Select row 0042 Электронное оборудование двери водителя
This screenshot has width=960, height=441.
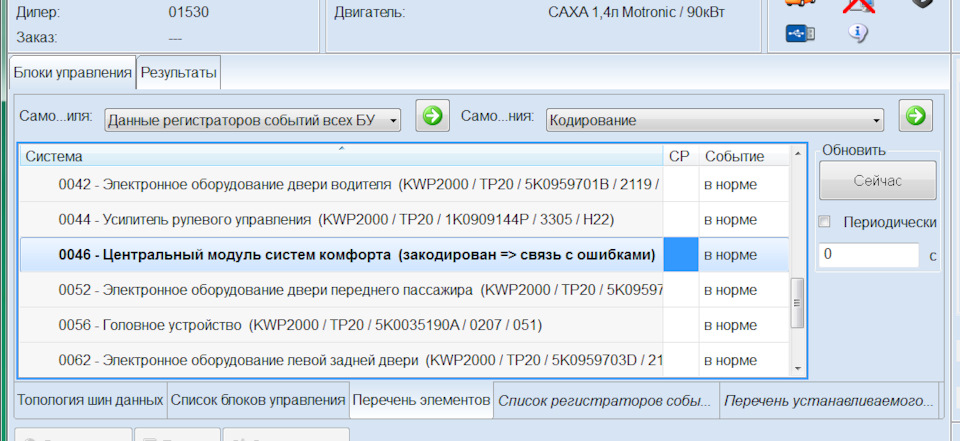coord(404,184)
